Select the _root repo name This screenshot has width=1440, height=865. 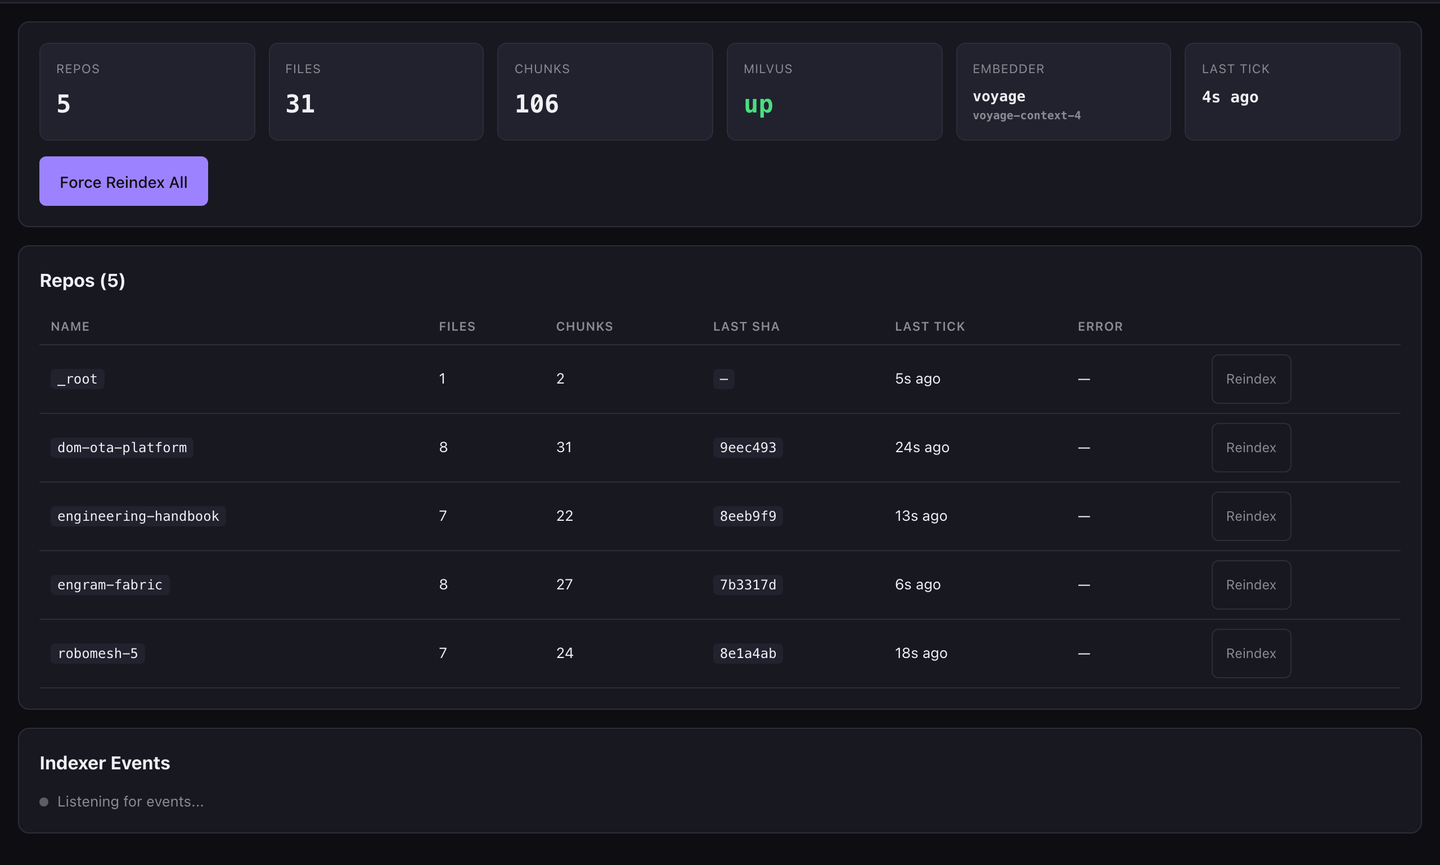click(x=77, y=379)
